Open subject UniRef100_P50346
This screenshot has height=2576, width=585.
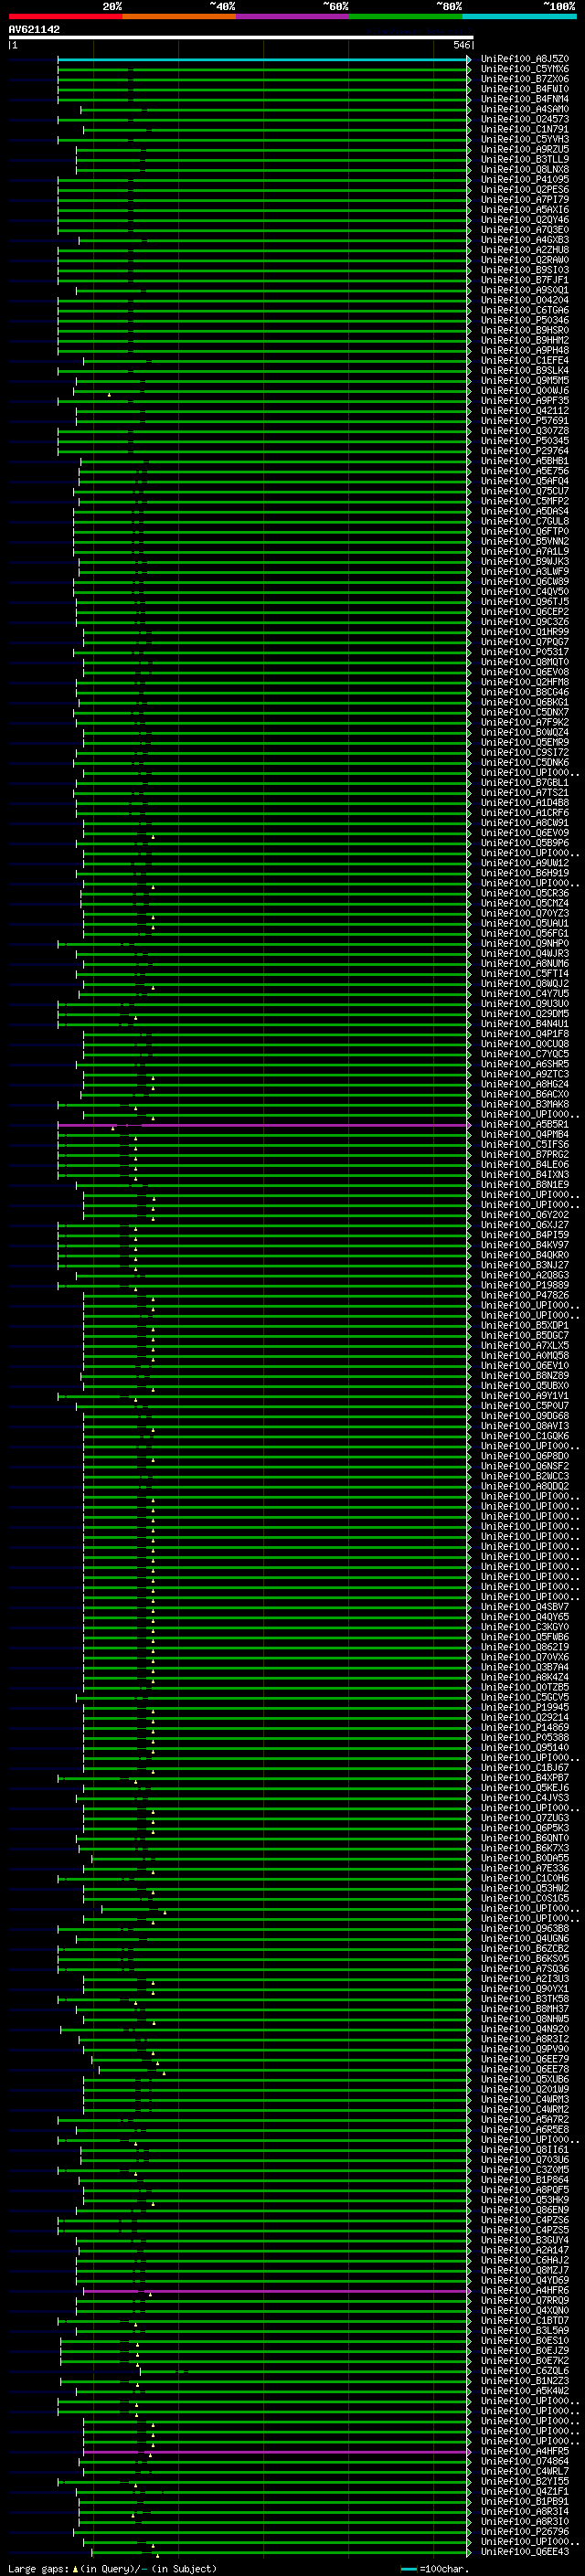tap(525, 320)
